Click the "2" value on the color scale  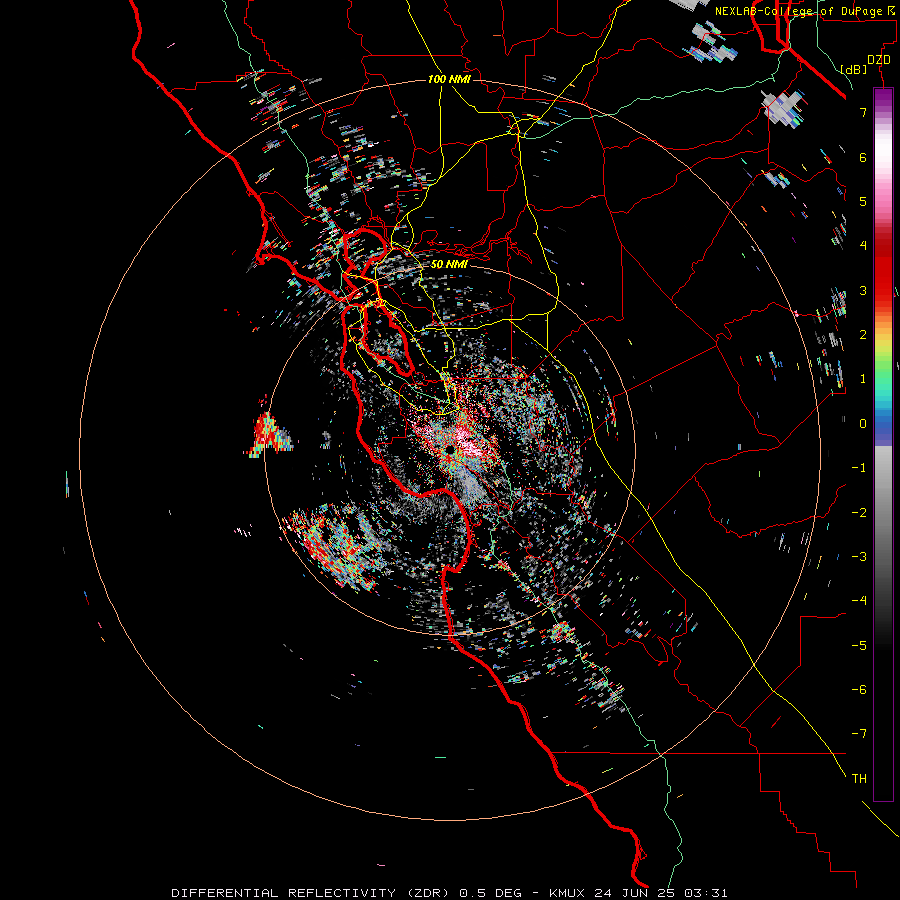coord(863,335)
